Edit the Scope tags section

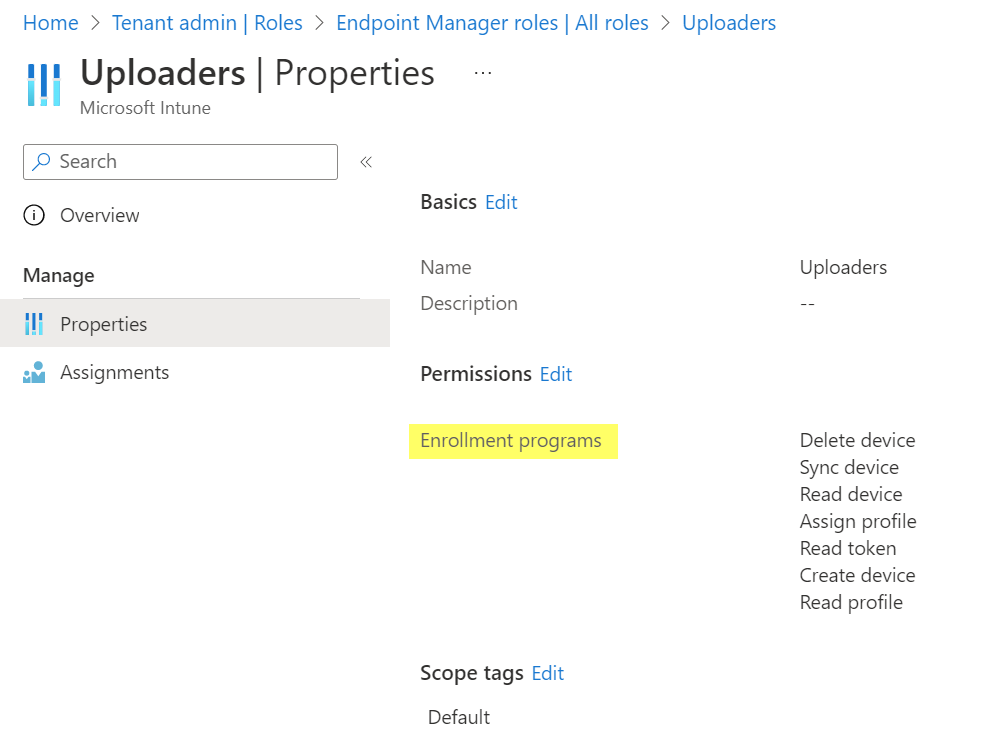point(547,673)
